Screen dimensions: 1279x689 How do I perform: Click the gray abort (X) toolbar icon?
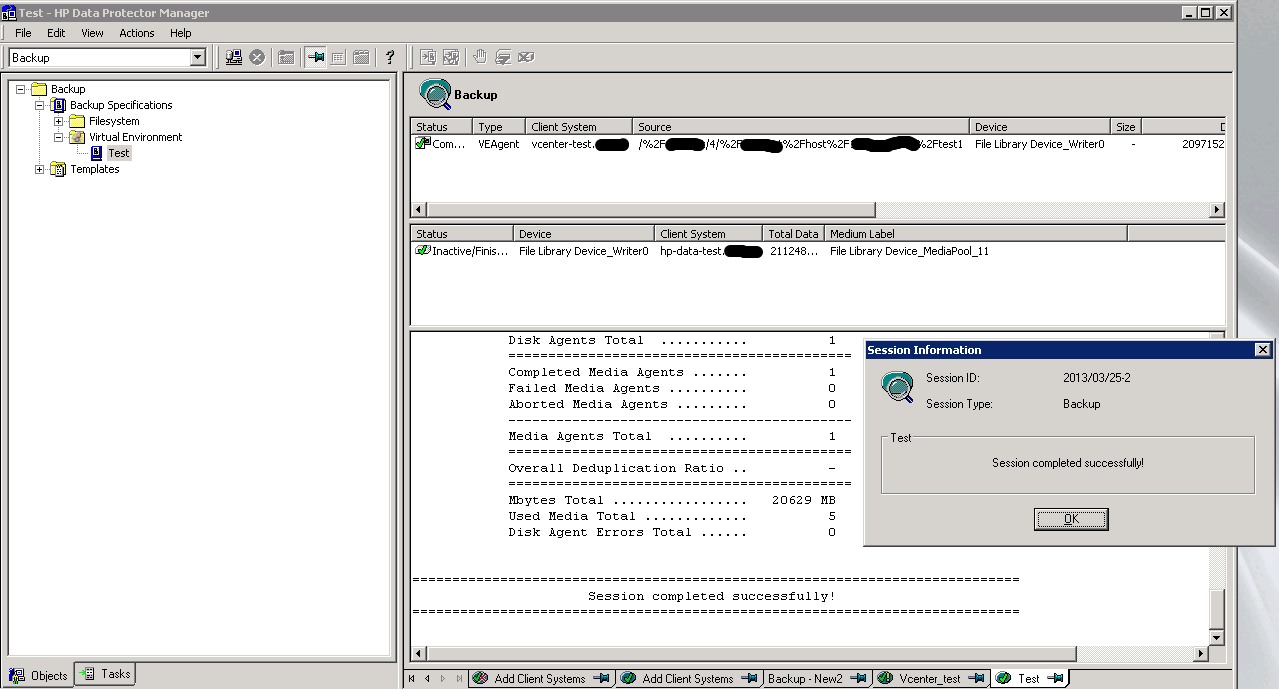pos(257,57)
